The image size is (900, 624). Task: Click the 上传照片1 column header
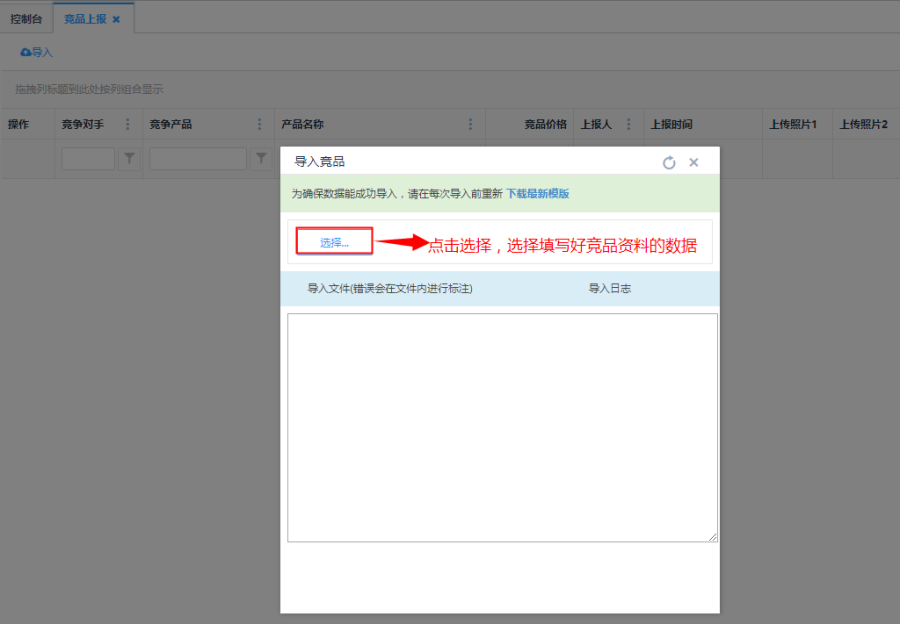(793, 124)
